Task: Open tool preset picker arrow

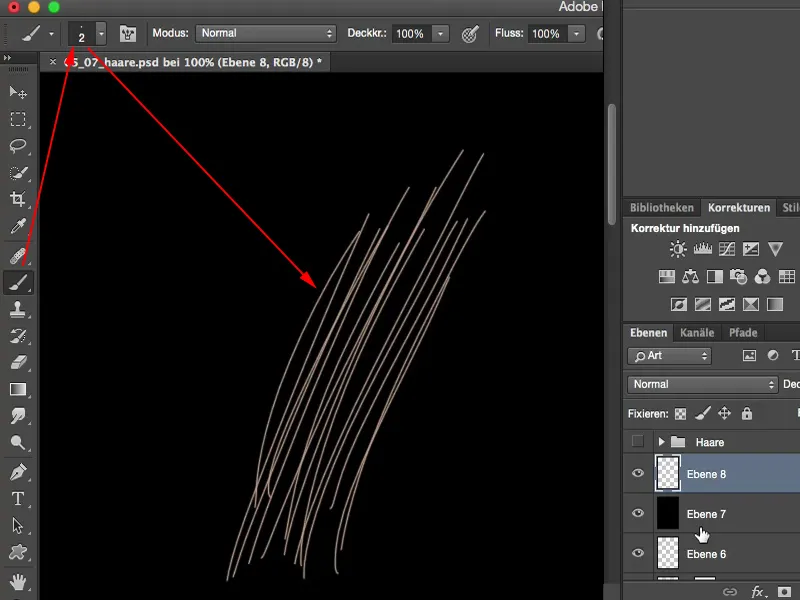Action: coord(51,34)
